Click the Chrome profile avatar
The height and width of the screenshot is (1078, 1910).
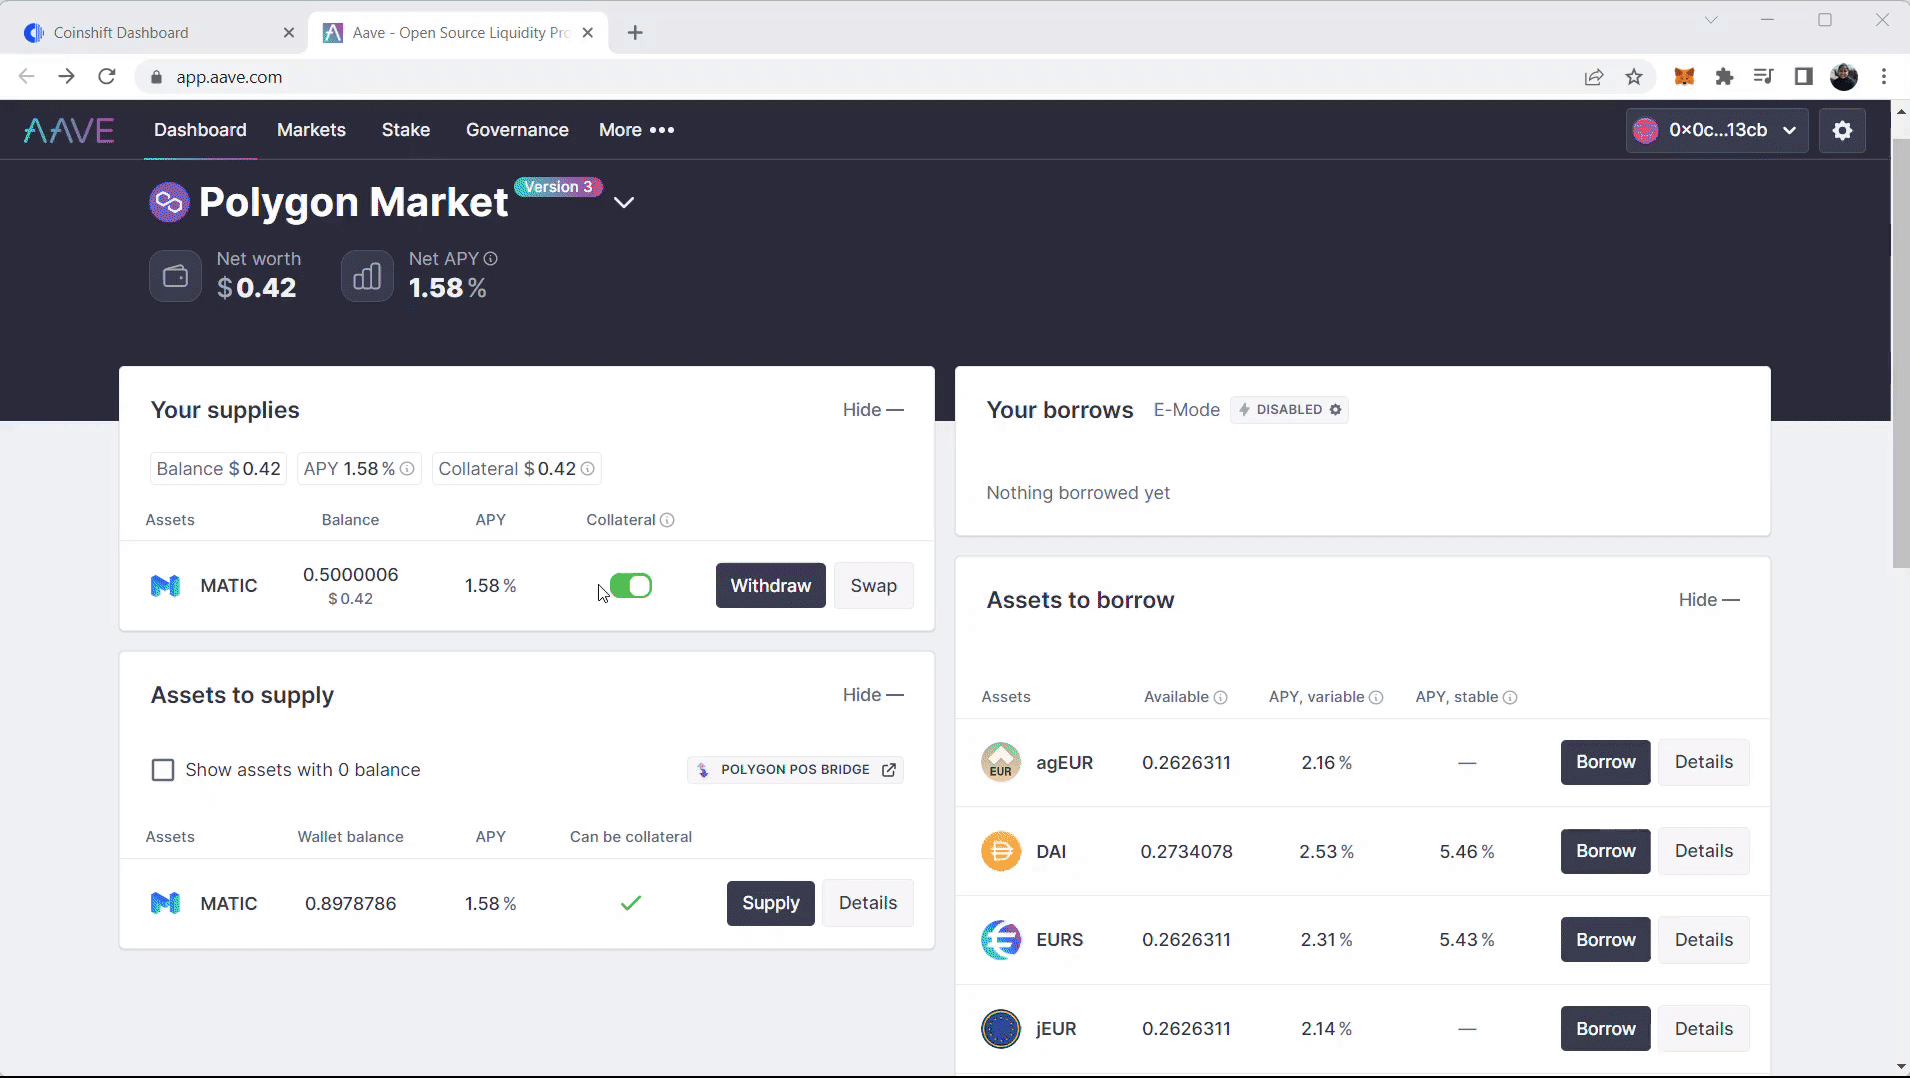(1844, 77)
